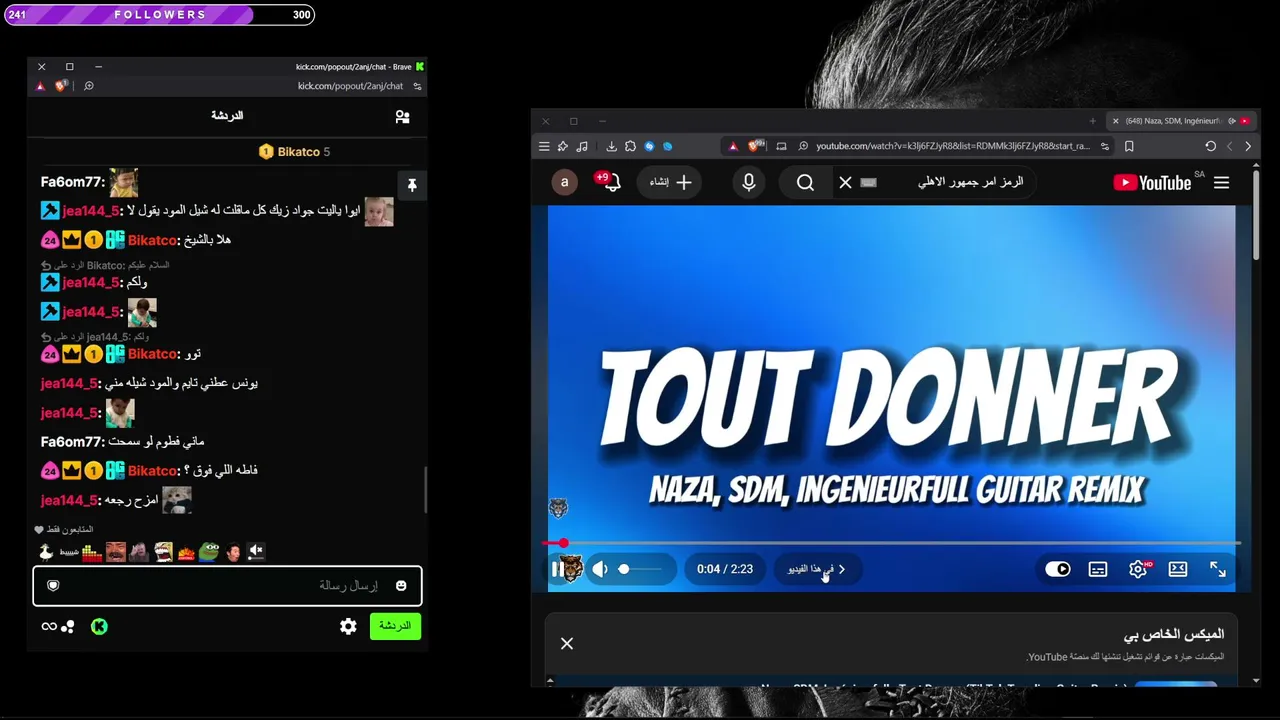This screenshot has width=1280, height=720.
Task: Open extensions puzzle icon in YouTube window
Action: [630, 146]
